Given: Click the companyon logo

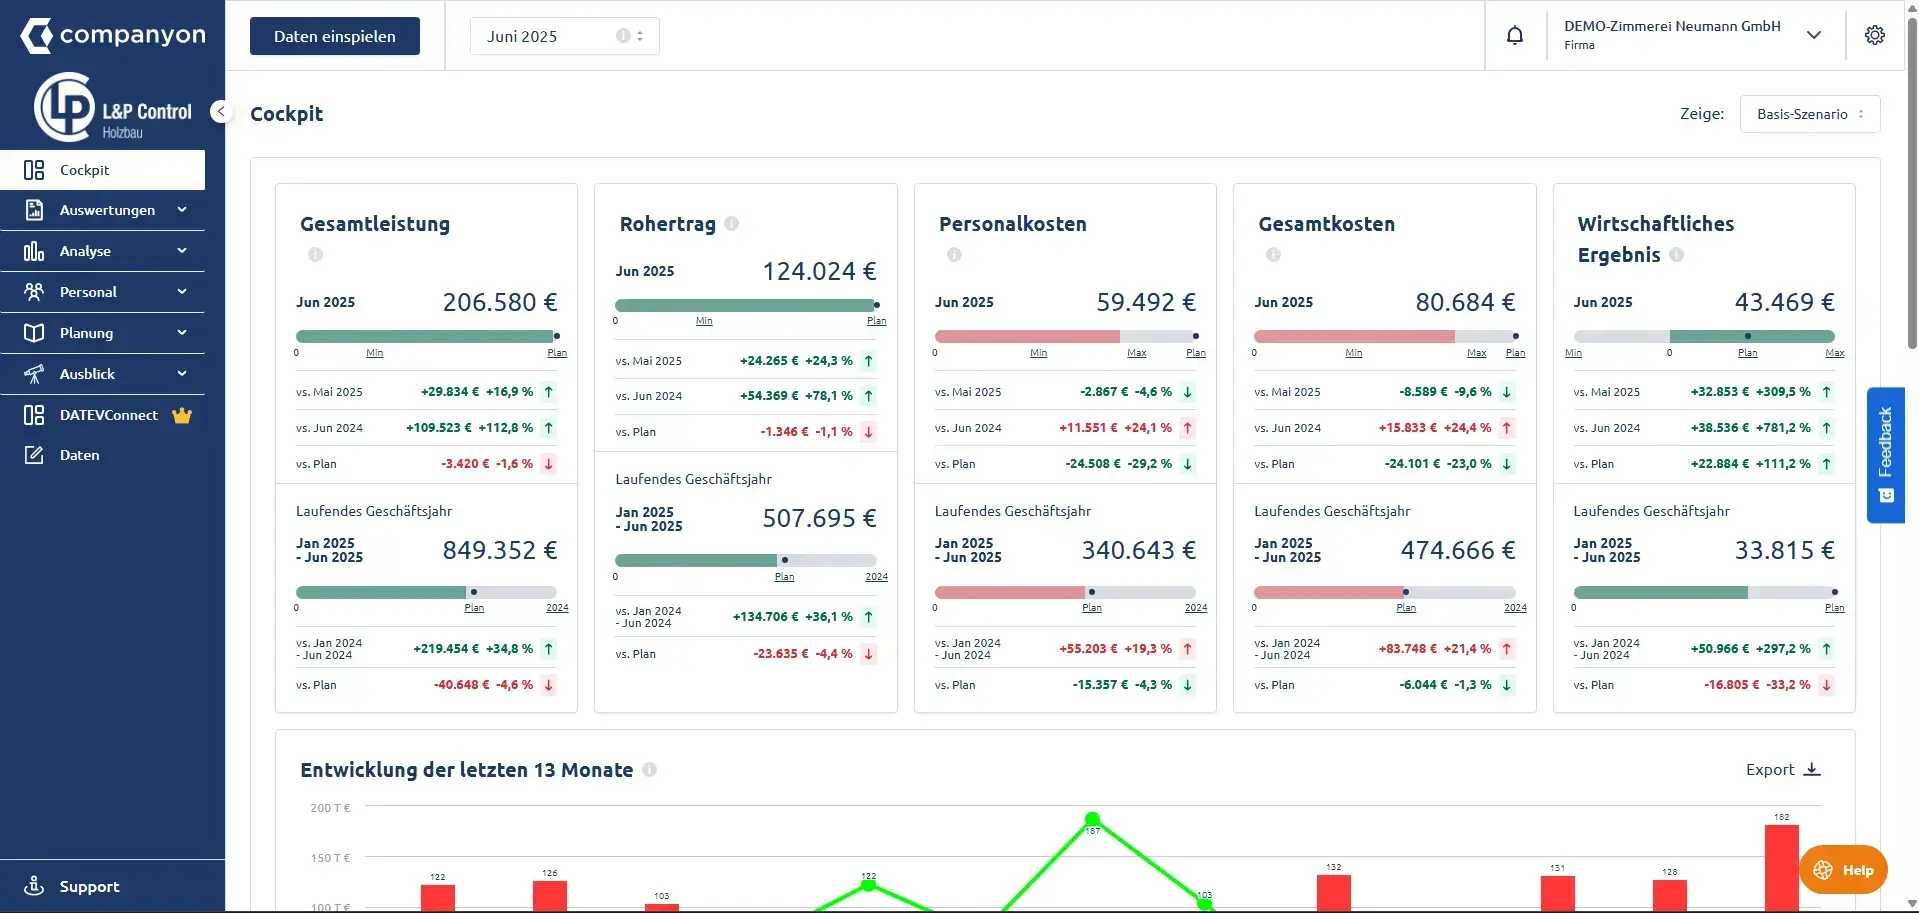Looking at the screenshot, I should point(113,36).
